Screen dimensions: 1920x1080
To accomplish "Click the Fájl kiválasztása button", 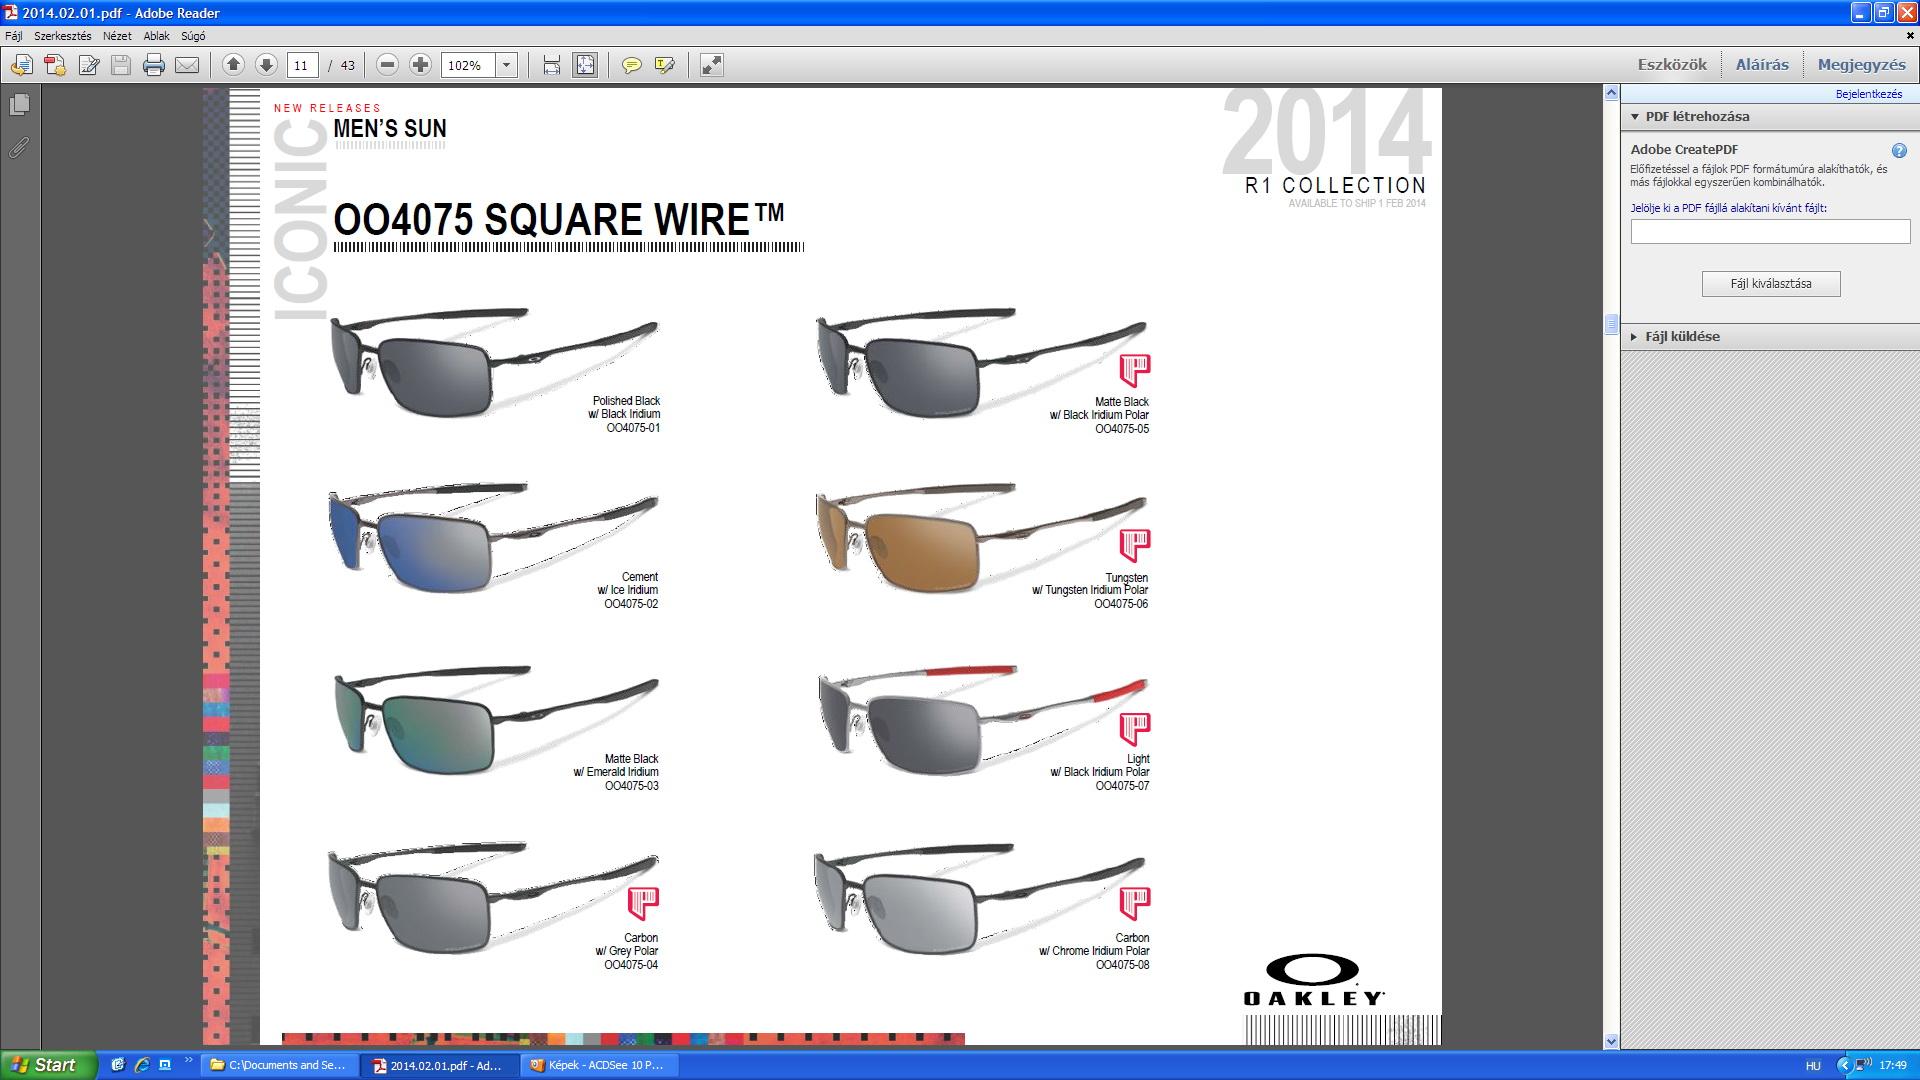I will [1770, 284].
